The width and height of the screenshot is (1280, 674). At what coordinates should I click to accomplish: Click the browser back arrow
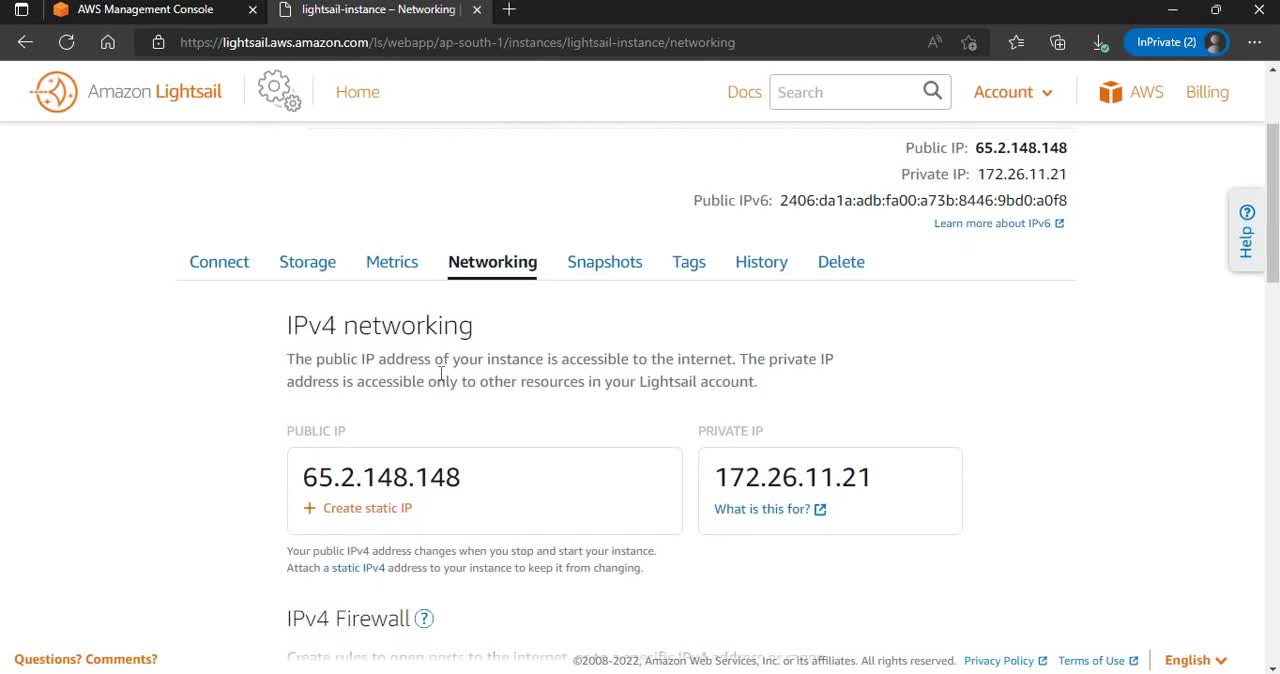click(x=25, y=42)
